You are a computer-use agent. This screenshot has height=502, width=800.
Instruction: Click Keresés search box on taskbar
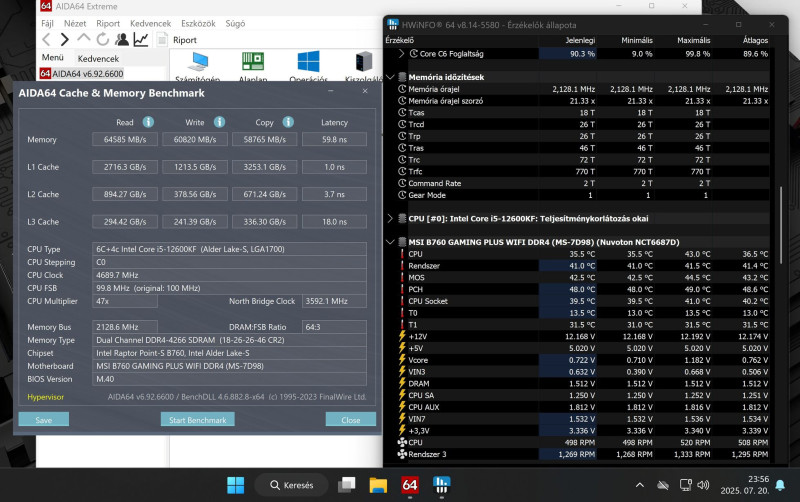tap(291, 485)
